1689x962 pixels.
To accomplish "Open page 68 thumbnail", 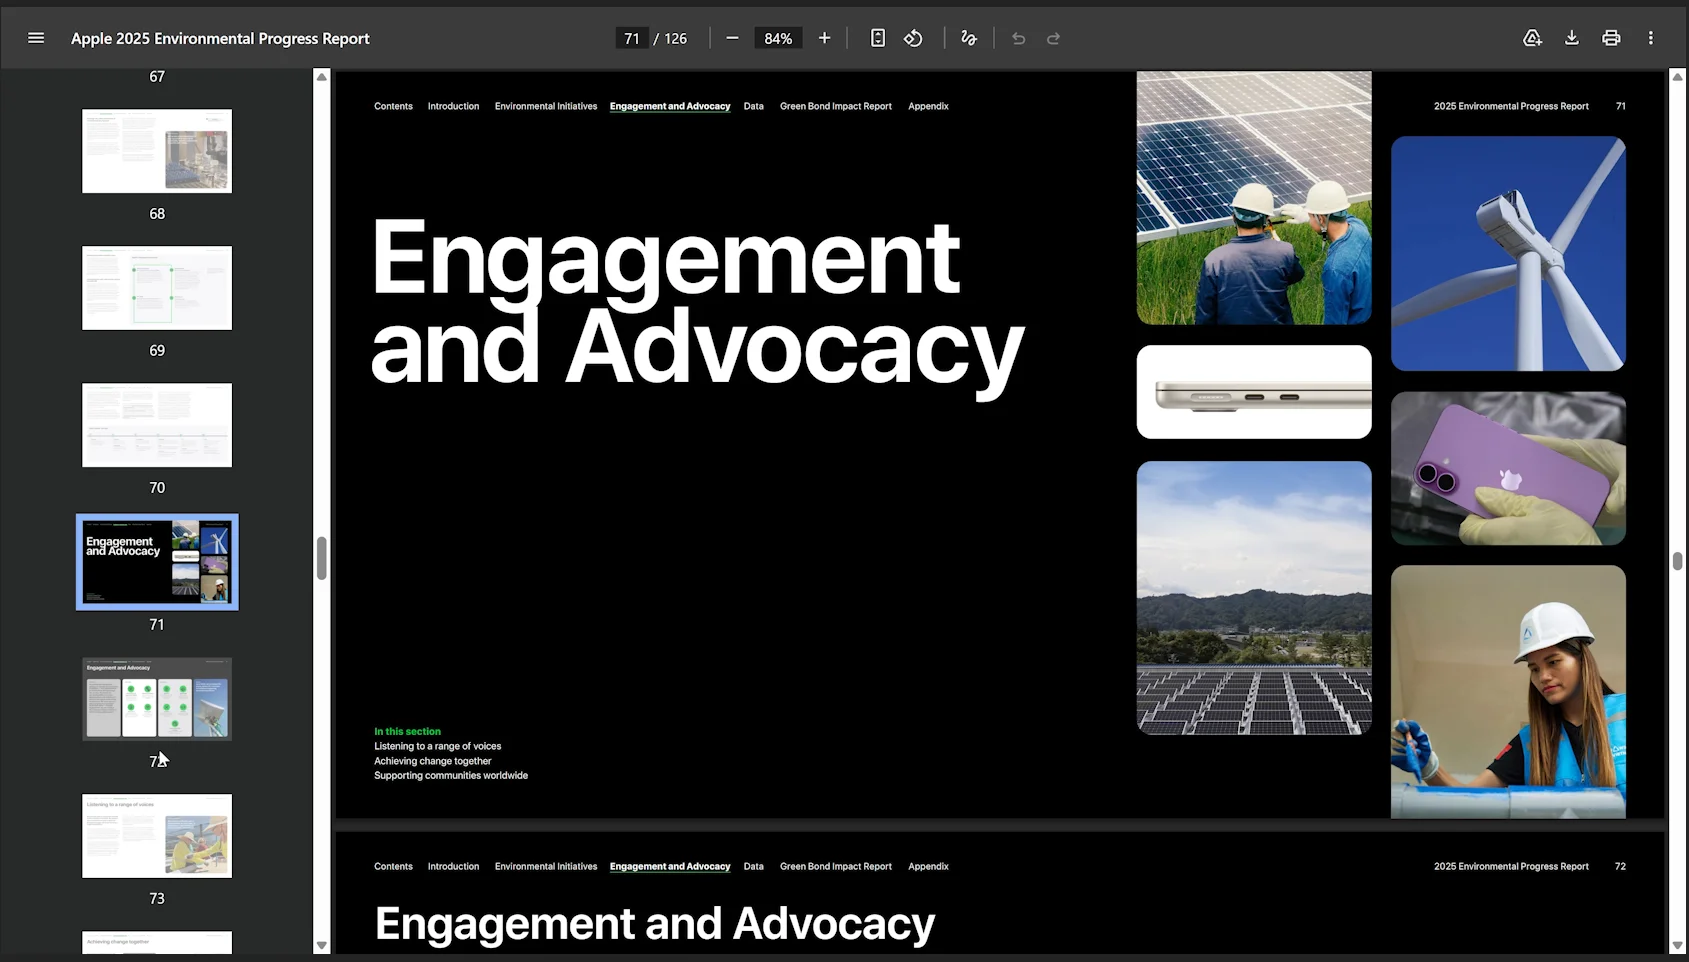I will (x=157, y=151).
